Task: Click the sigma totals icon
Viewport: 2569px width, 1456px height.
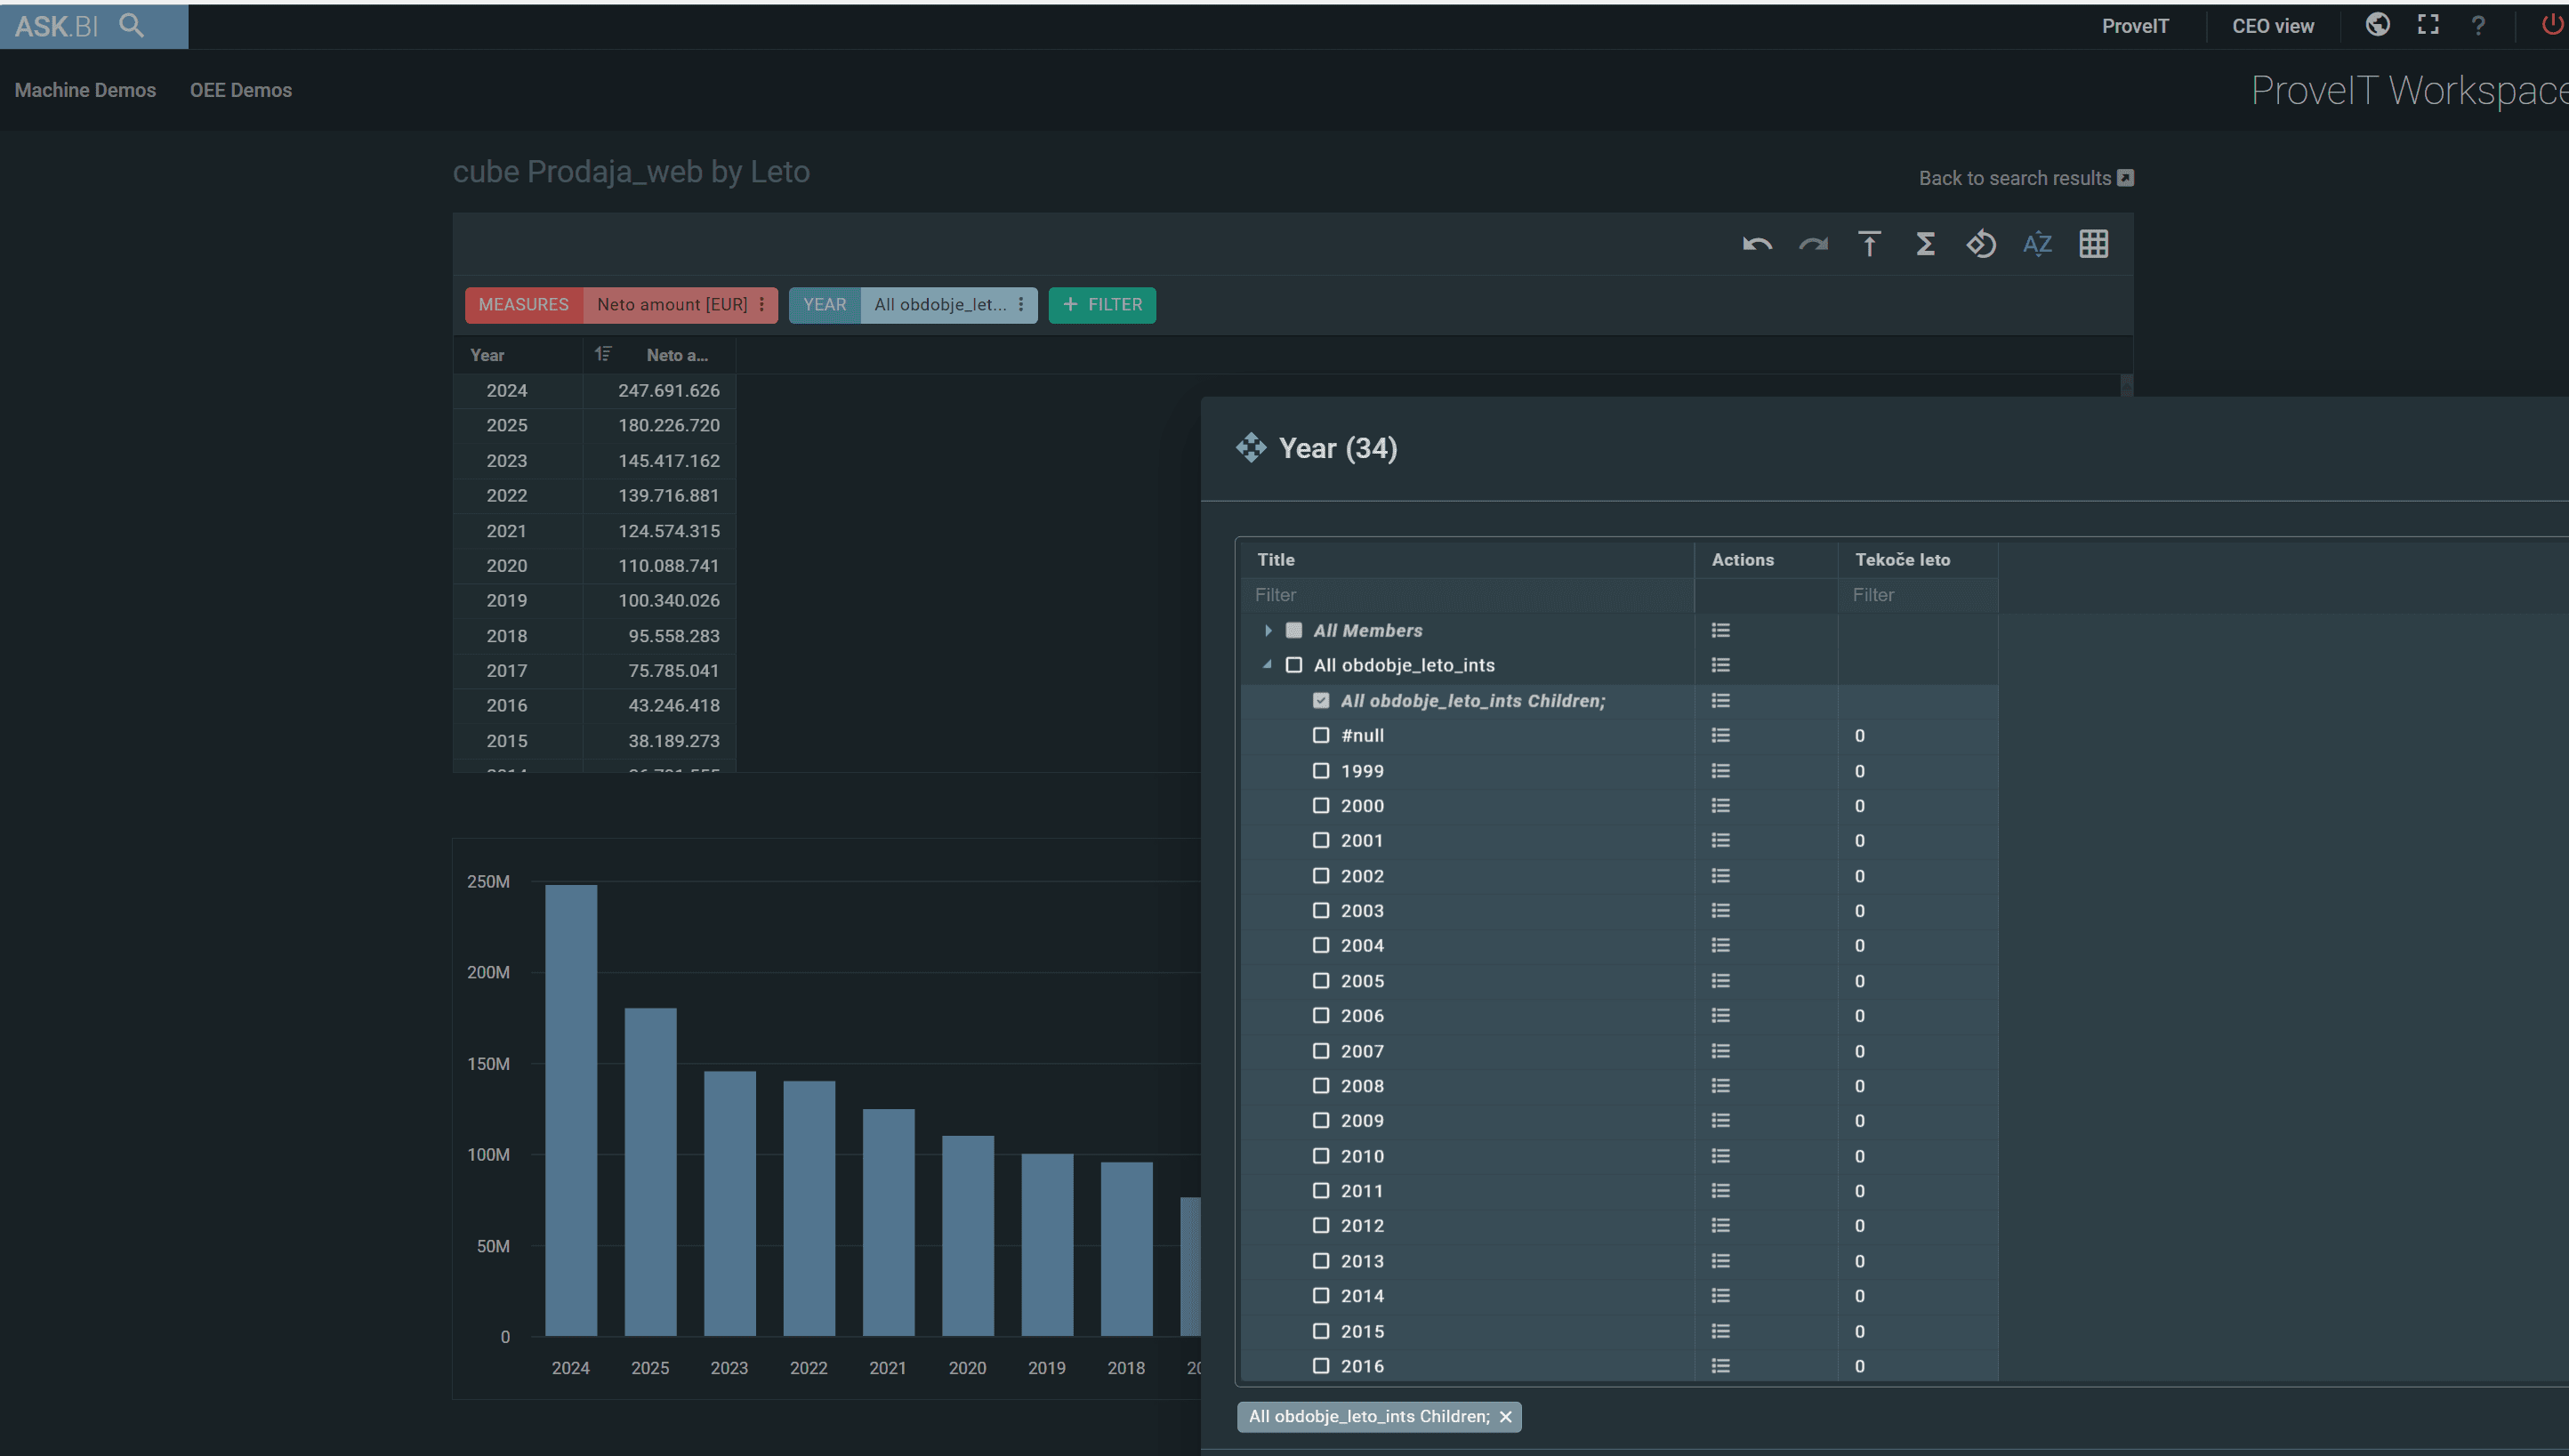Action: coord(1925,244)
